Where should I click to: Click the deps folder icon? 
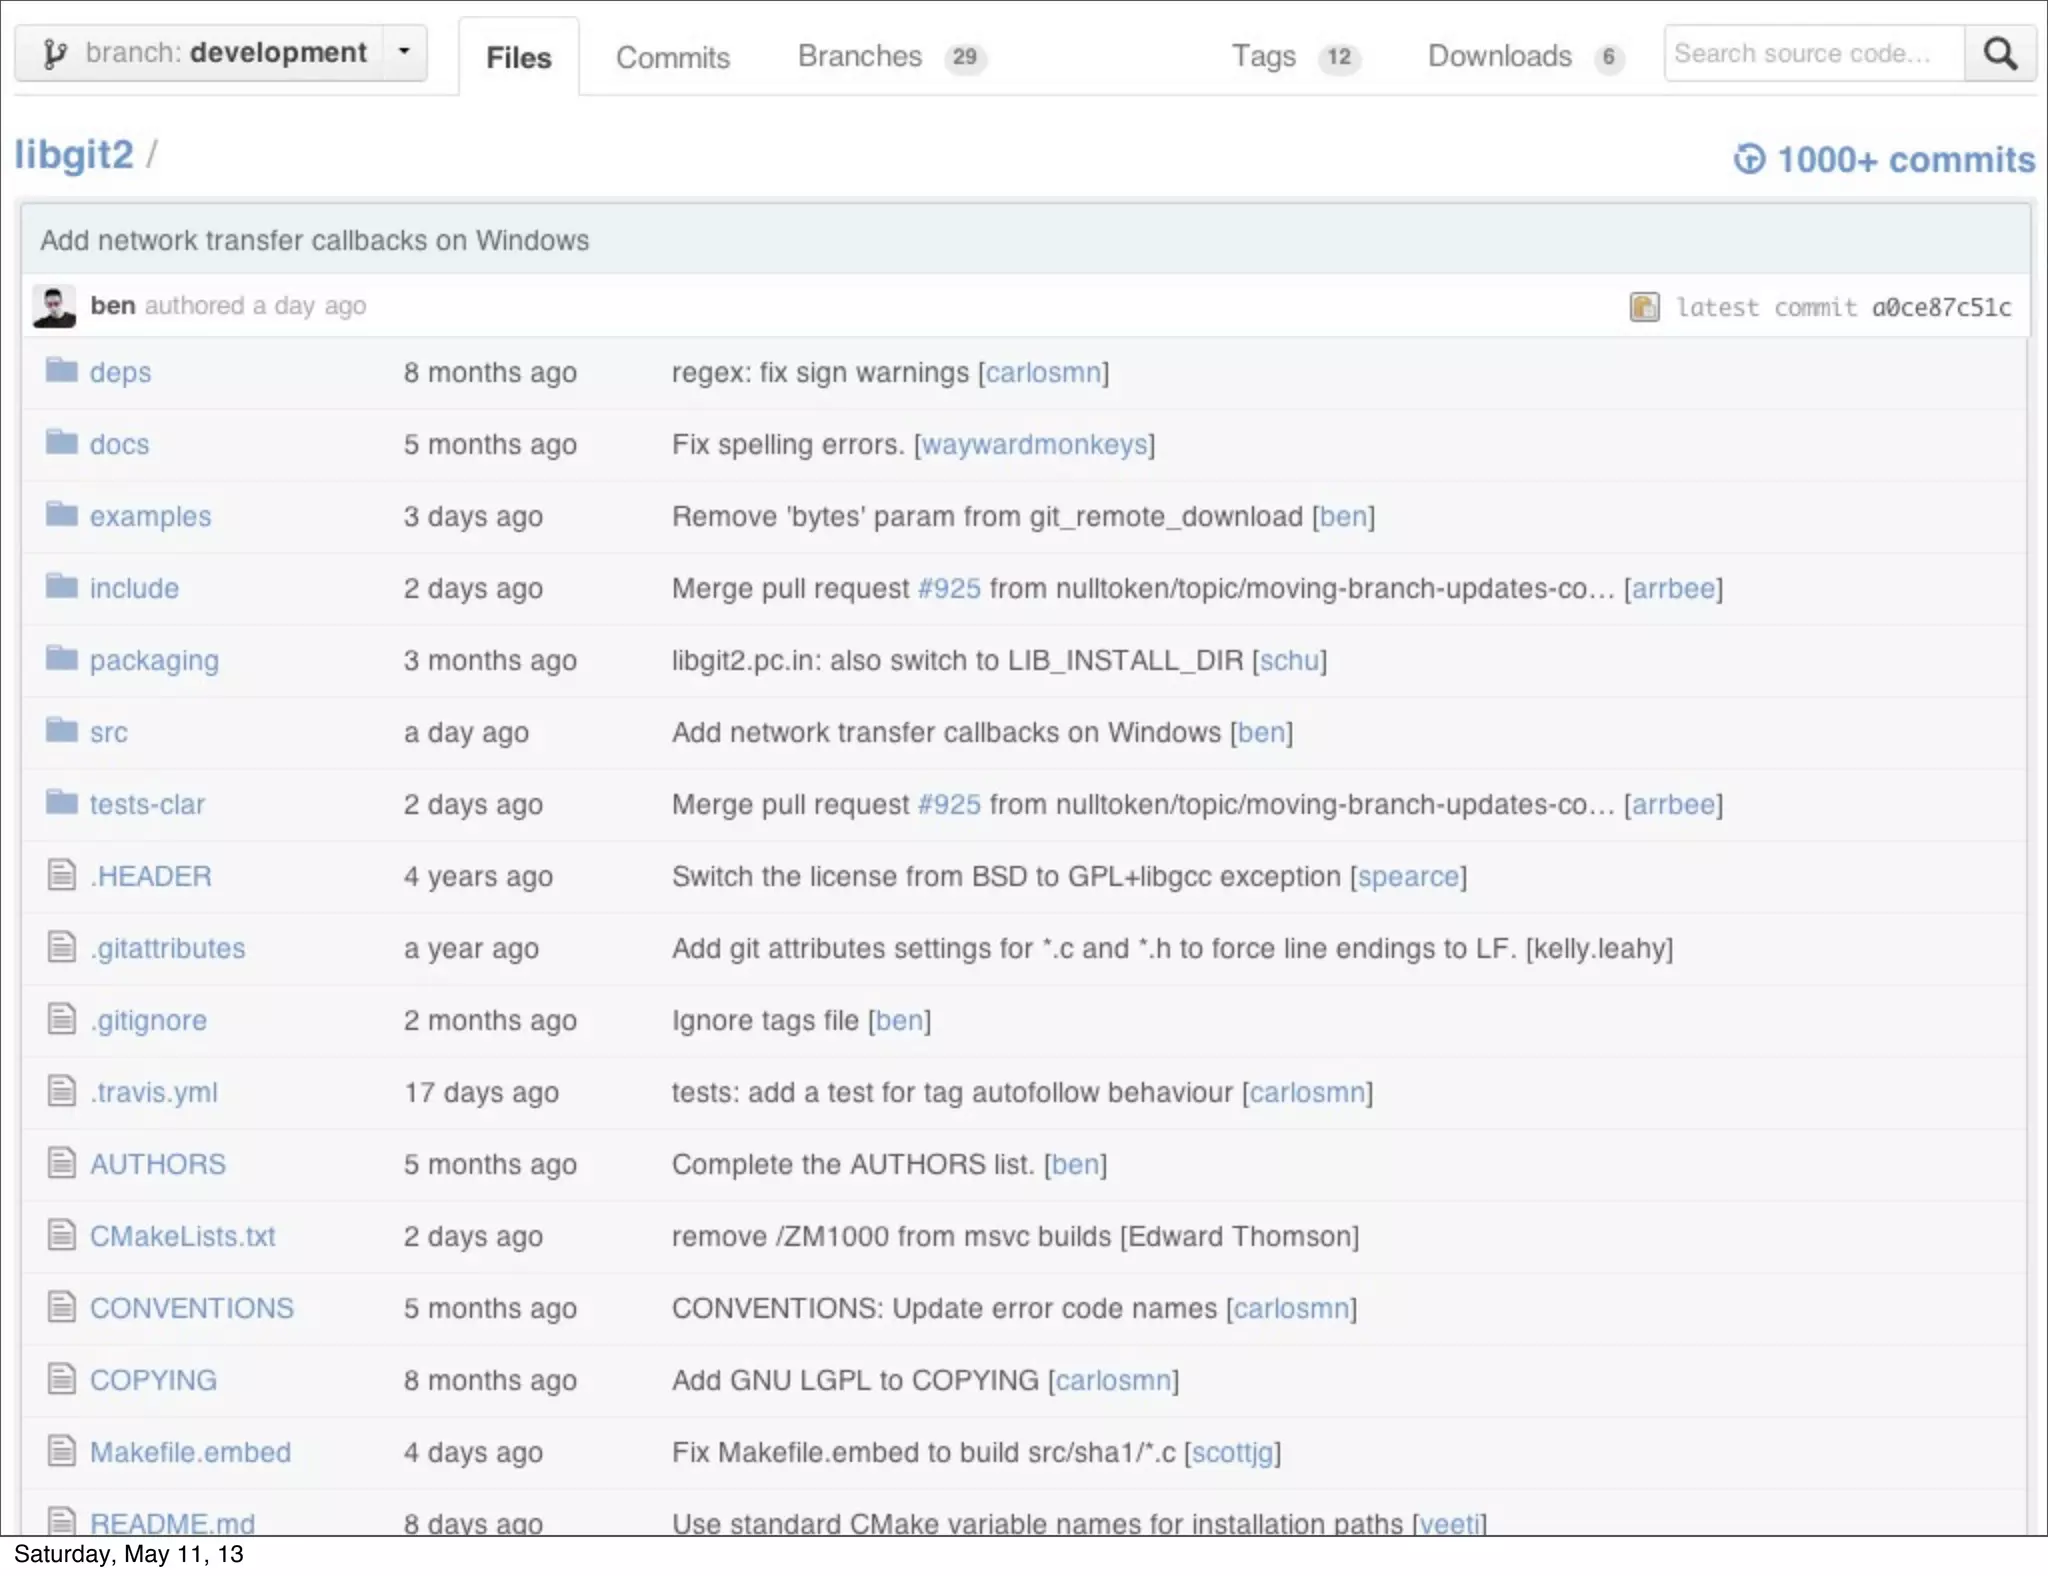62,371
